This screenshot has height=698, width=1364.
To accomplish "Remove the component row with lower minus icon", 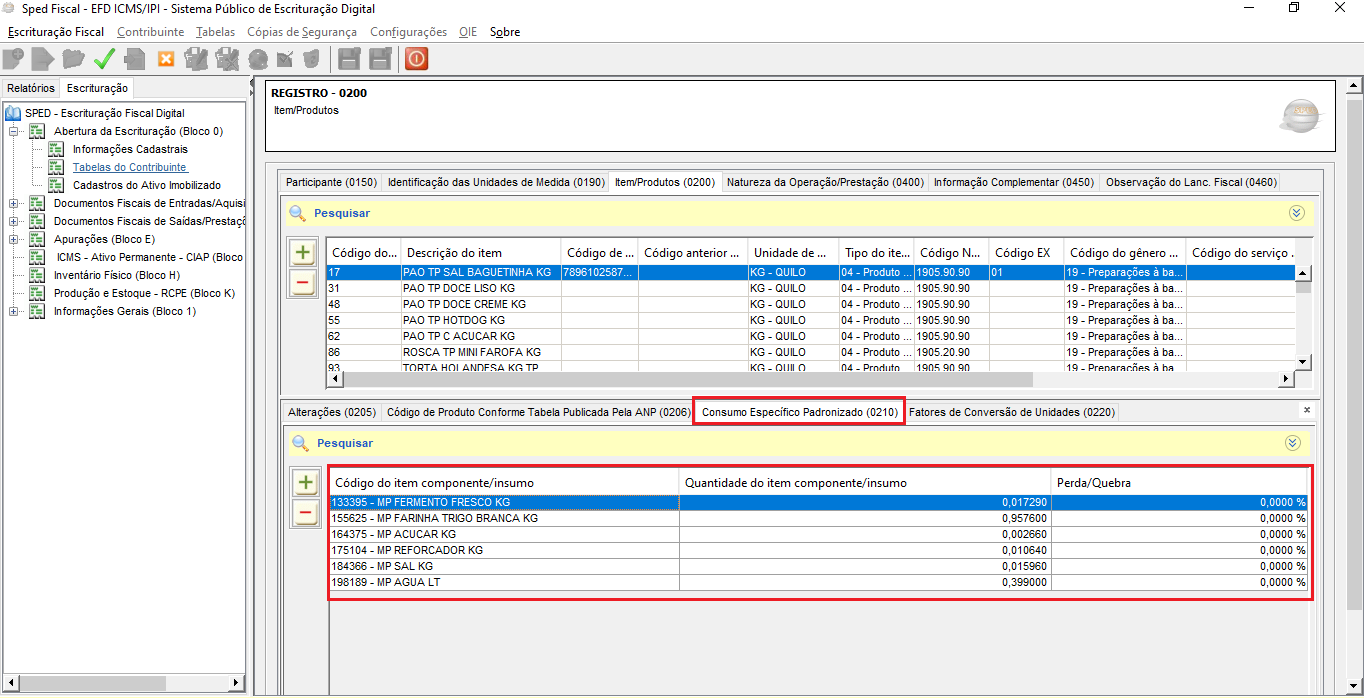I will click(306, 514).
